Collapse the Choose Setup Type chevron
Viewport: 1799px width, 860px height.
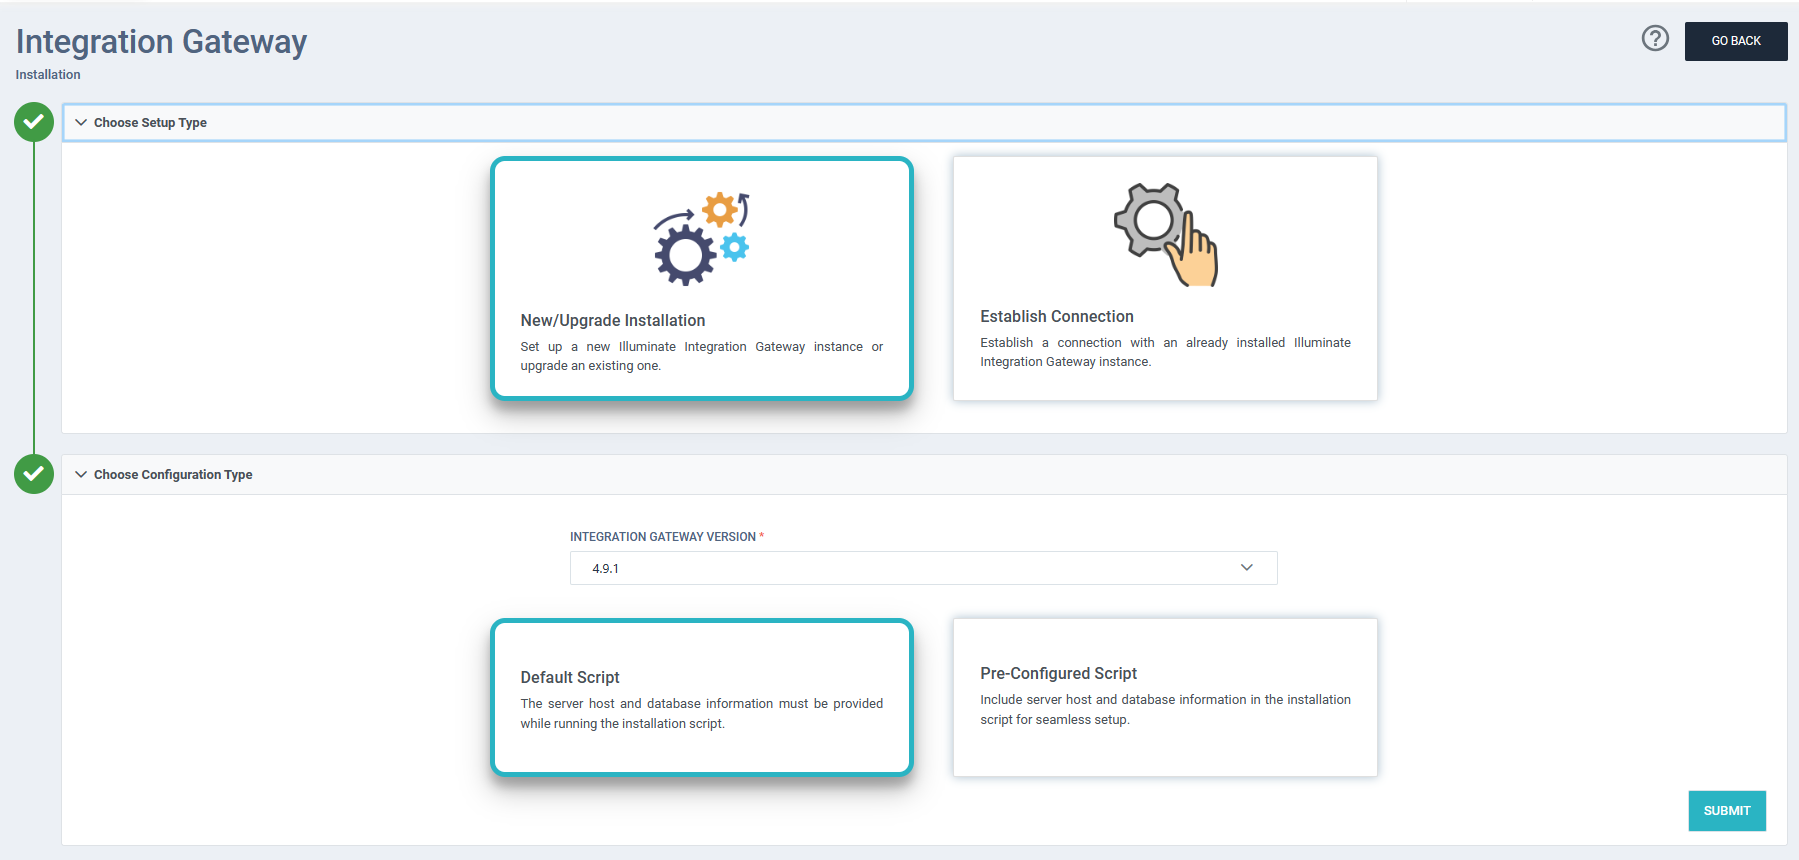[81, 122]
